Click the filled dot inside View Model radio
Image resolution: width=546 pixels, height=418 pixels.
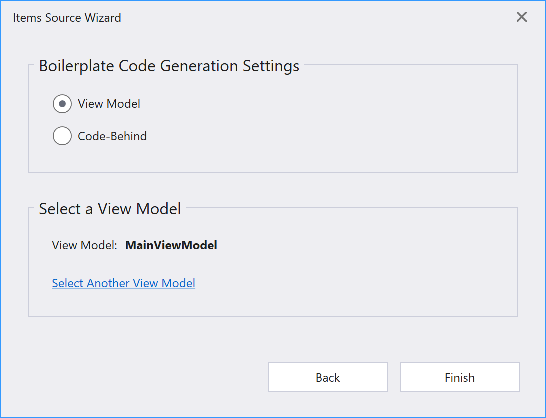click(62, 104)
